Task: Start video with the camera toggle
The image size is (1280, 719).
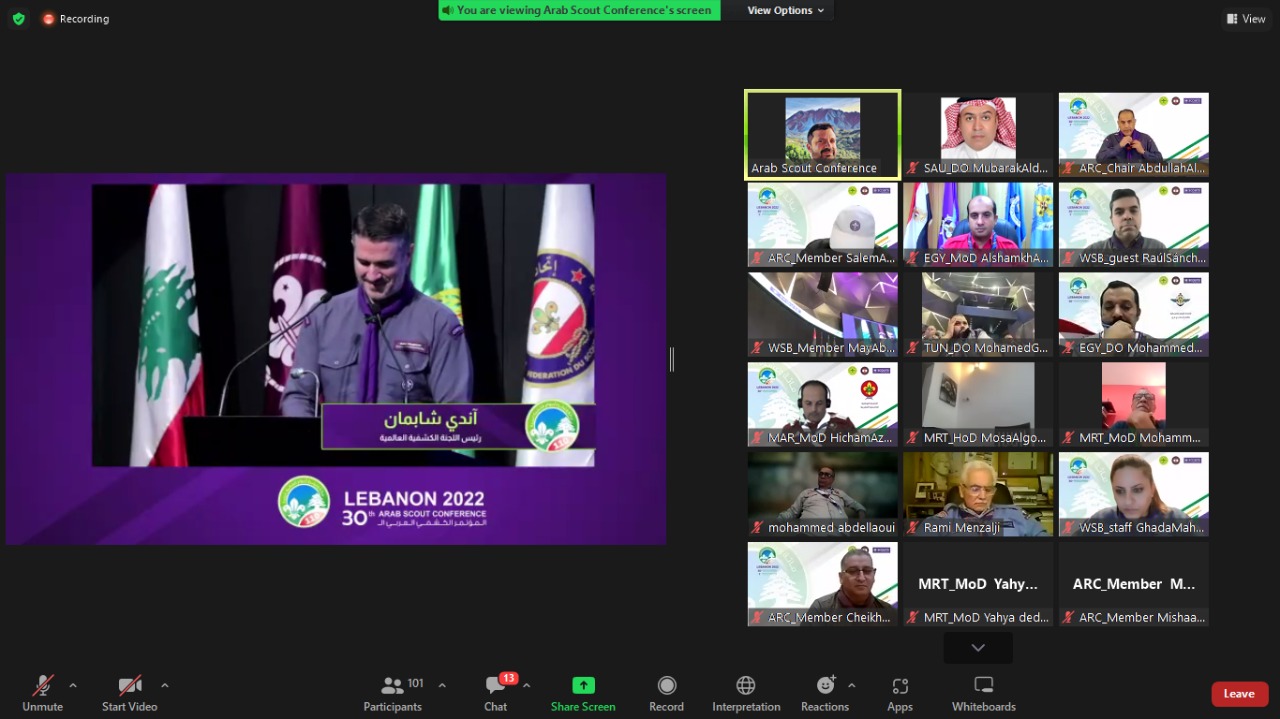Action: pyautogui.click(x=130, y=686)
